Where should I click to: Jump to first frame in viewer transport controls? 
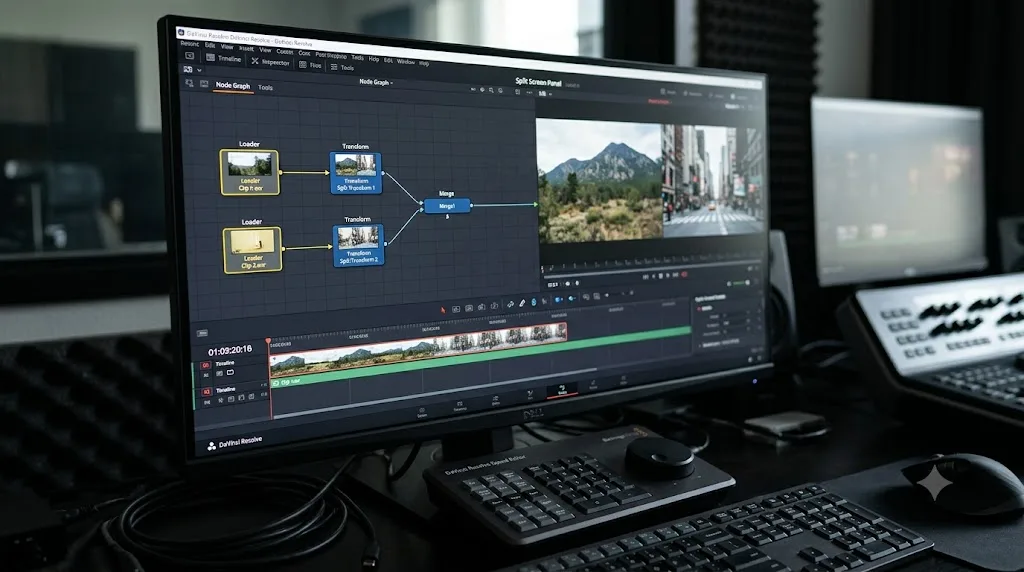(646, 277)
